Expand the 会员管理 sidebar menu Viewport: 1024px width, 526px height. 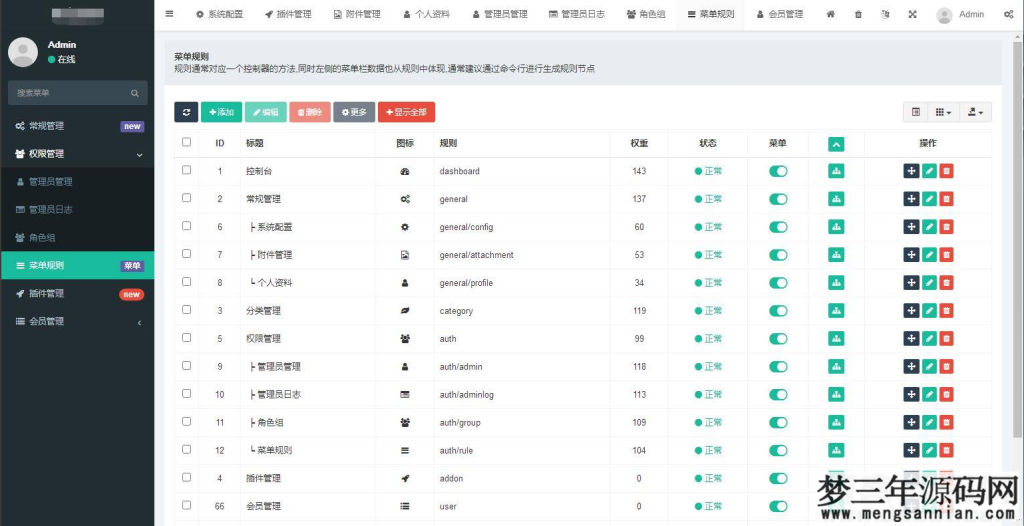77,321
